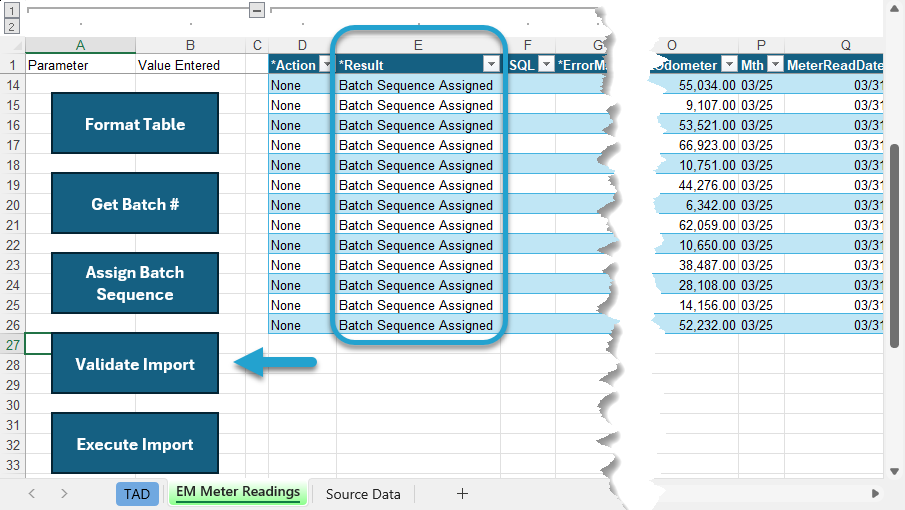Select column P header

(x=761, y=45)
